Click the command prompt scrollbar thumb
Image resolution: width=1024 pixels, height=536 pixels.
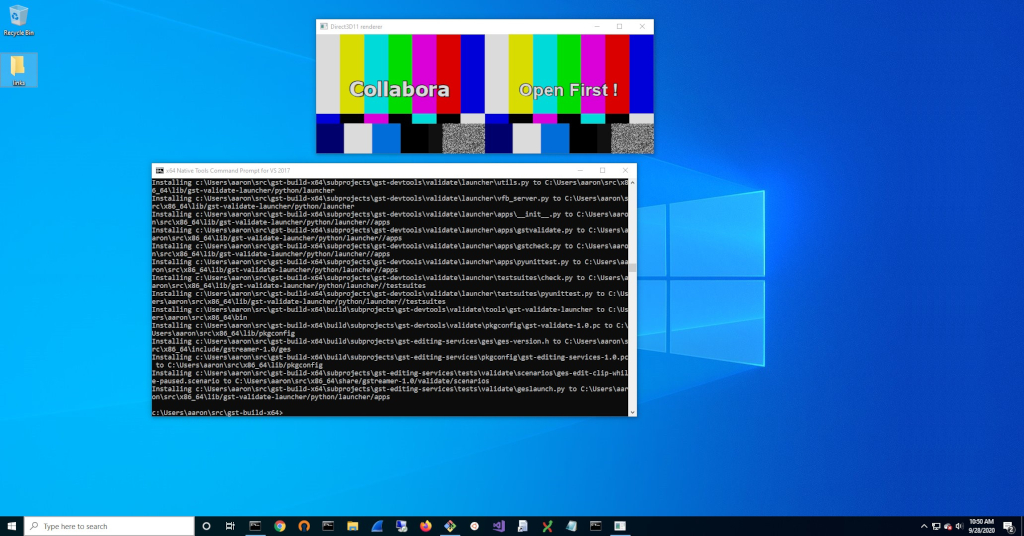click(x=632, y=268)
